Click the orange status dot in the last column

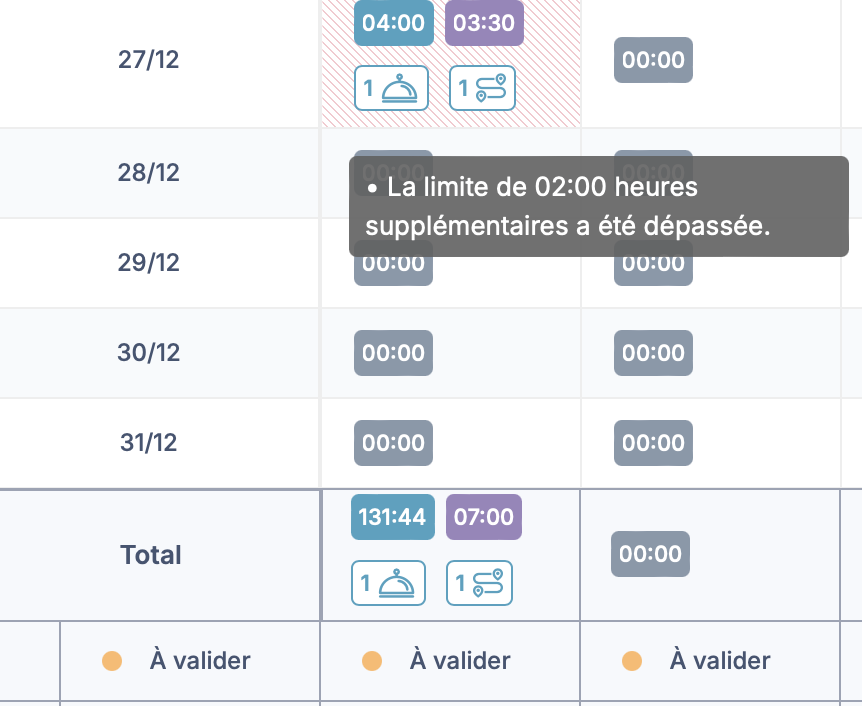click(x=632, y=661)
